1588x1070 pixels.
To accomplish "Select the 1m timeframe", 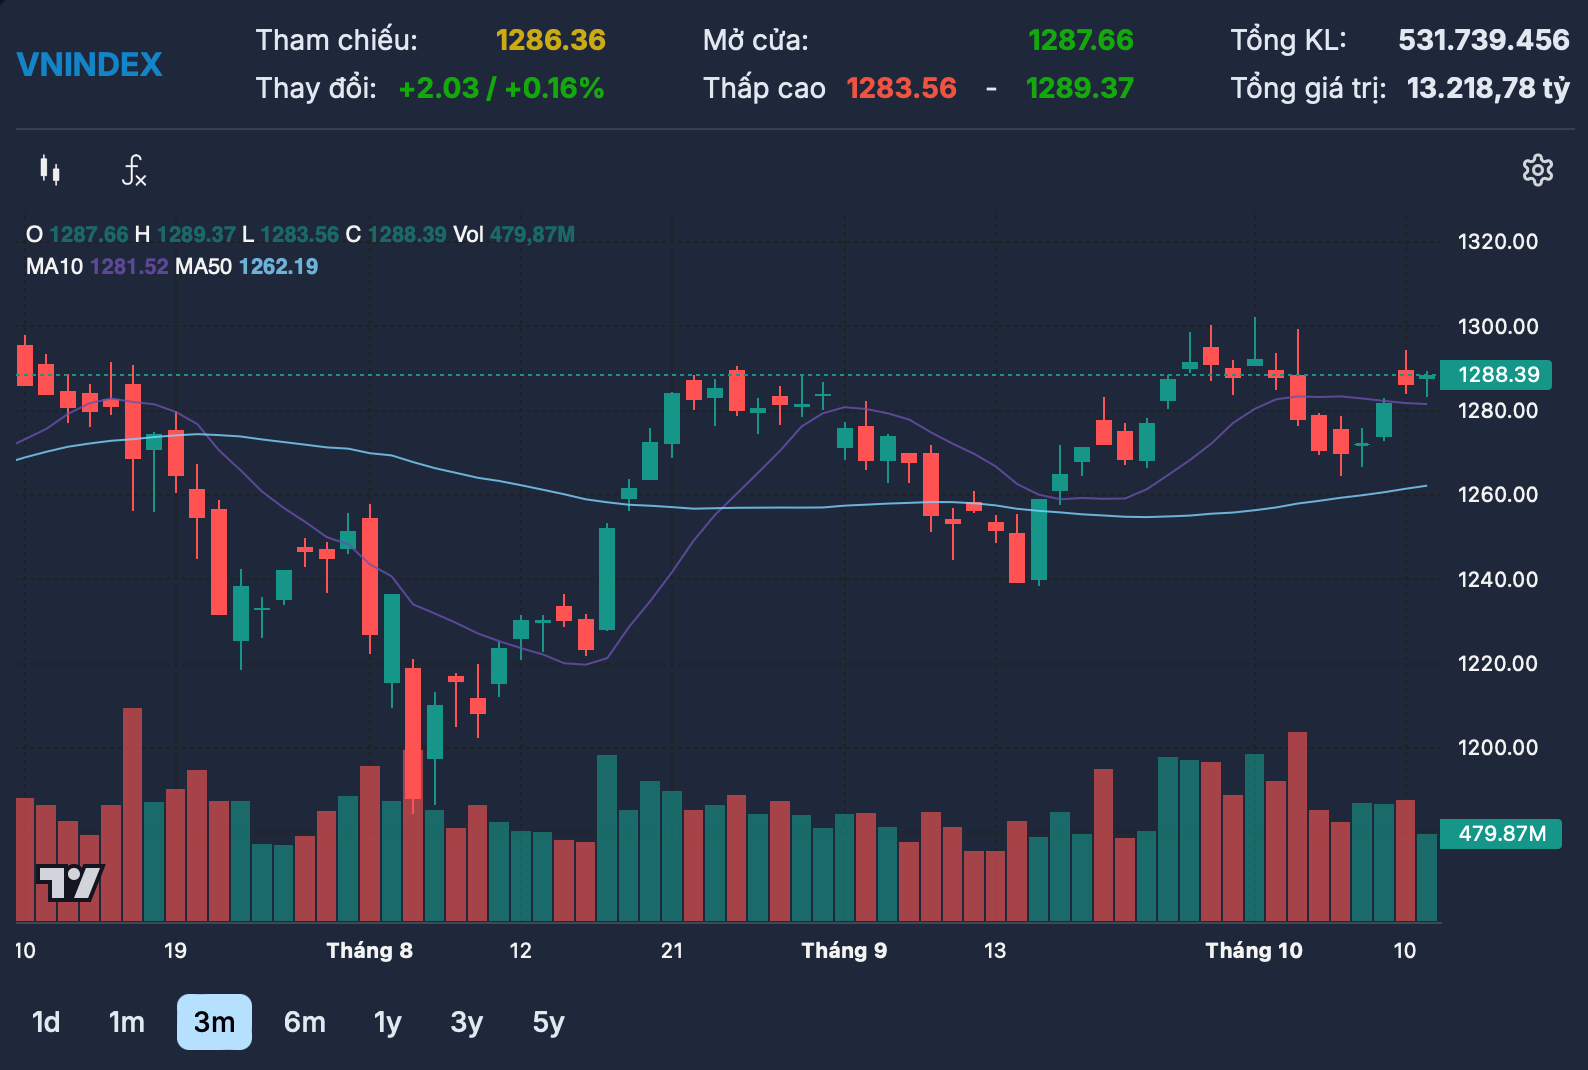I will pos(127,1022).
